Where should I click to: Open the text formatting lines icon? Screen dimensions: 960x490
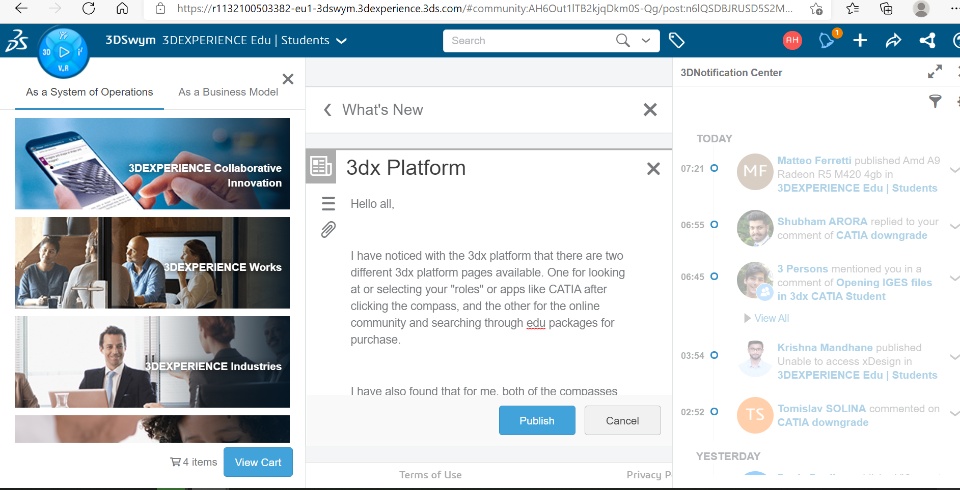point(328,203)
